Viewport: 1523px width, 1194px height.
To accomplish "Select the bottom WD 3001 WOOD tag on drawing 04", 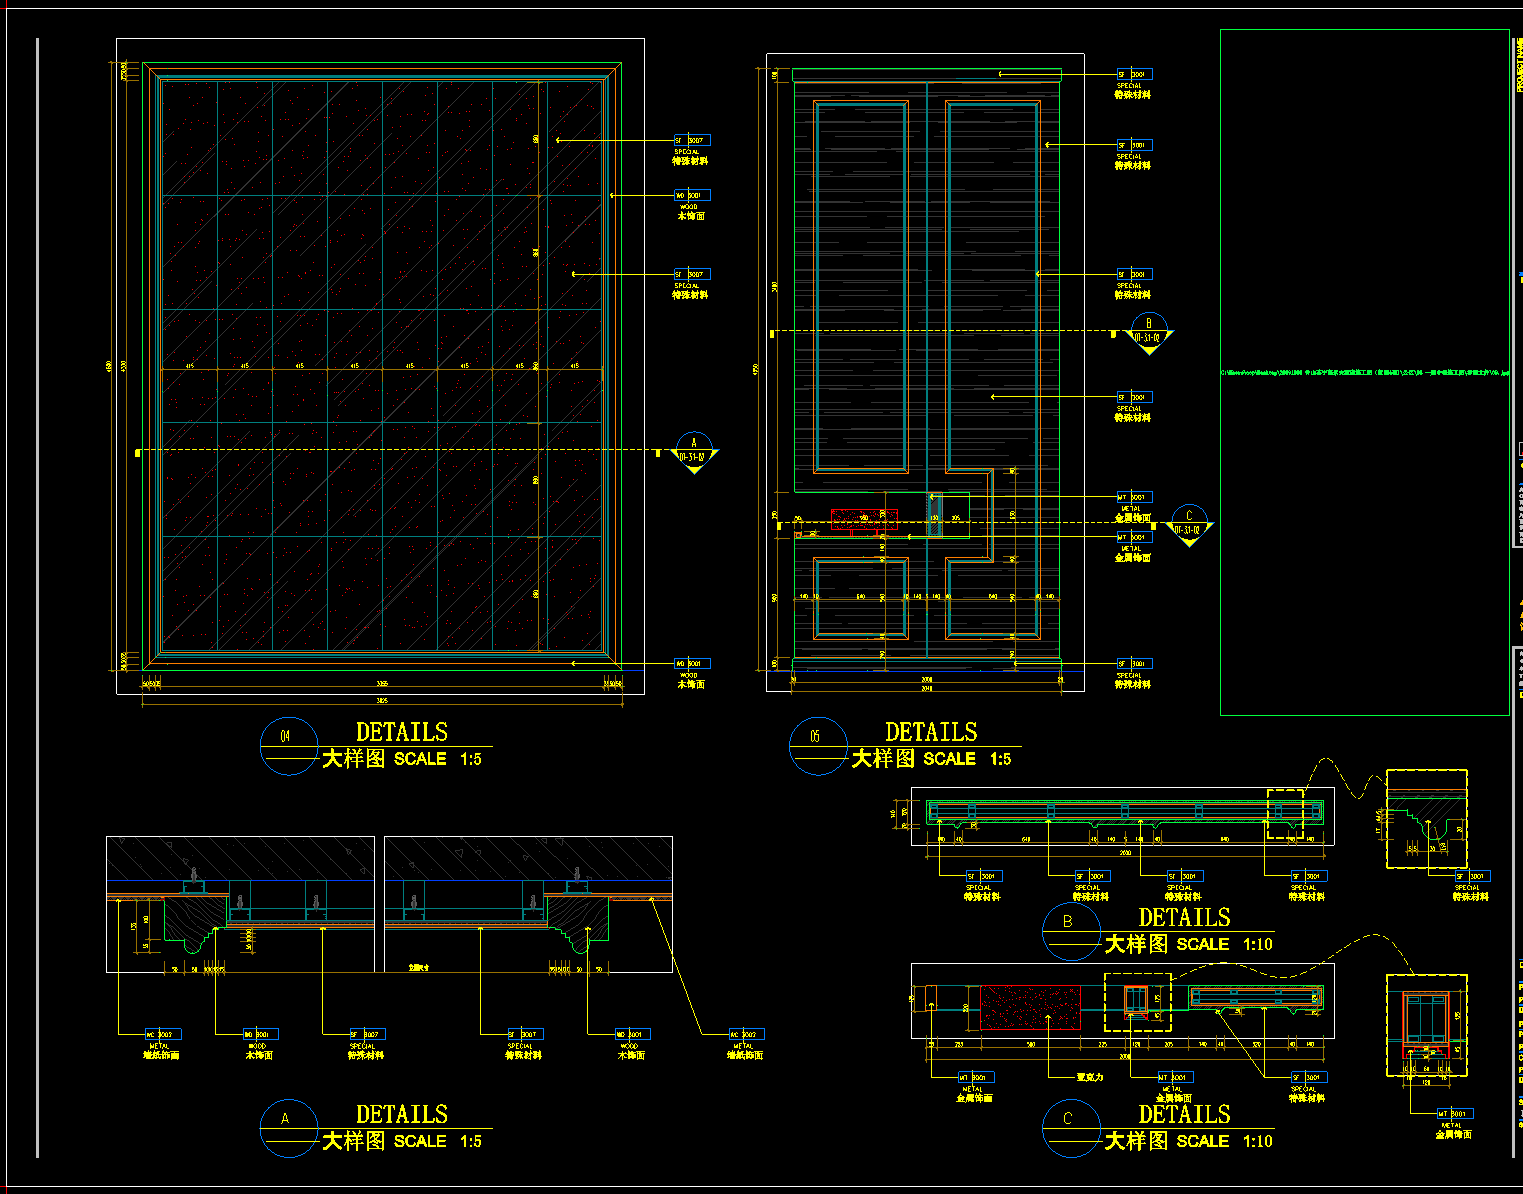I will (x=690, y=663).
